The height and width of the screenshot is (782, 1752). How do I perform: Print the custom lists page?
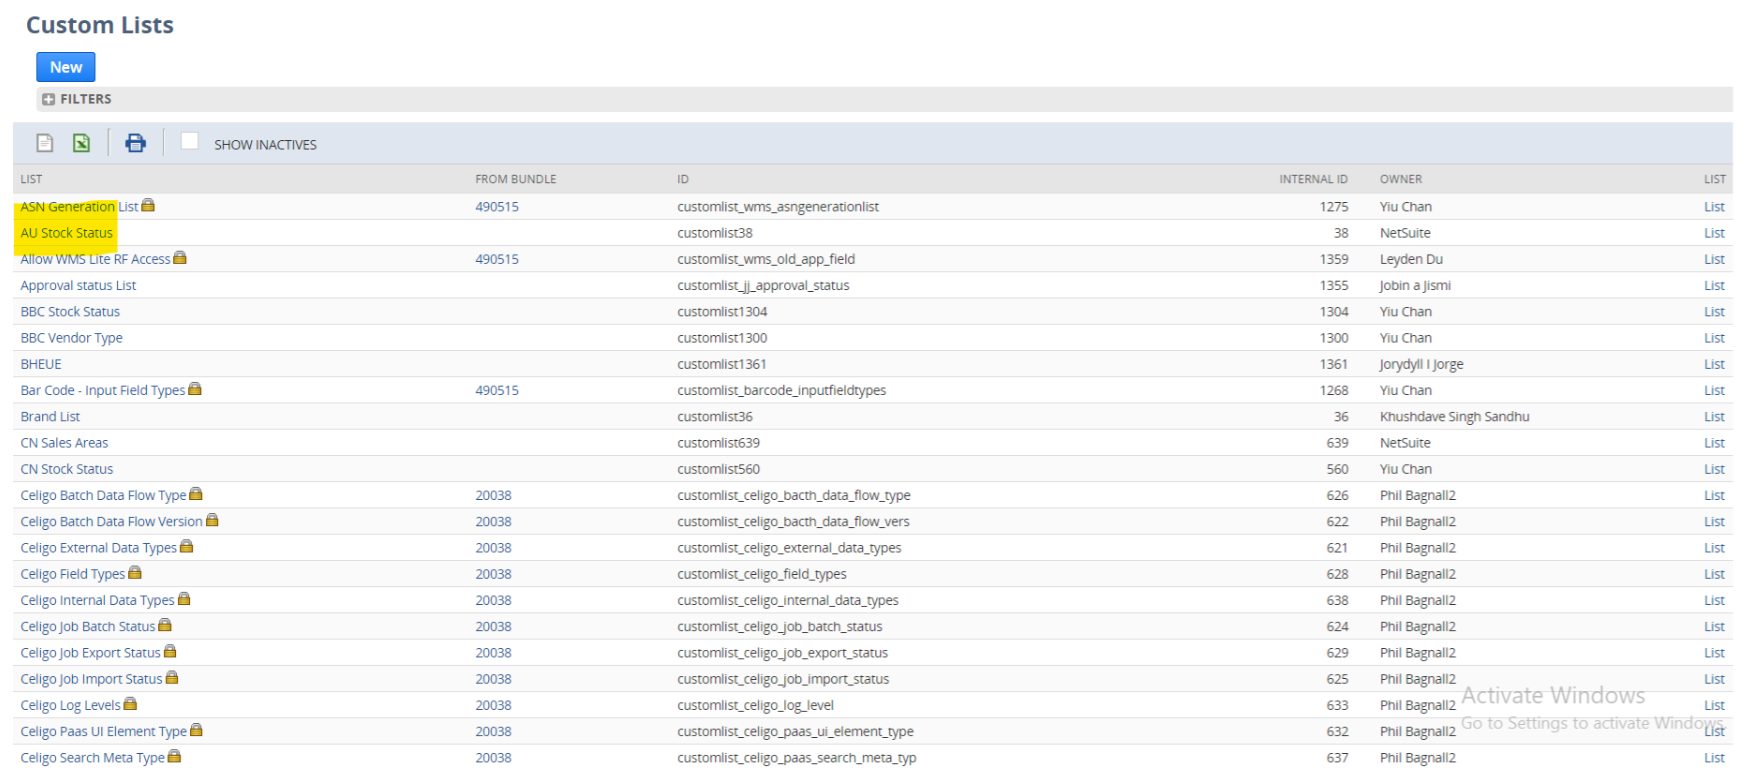pyautogui.click(x=135, y=143)
